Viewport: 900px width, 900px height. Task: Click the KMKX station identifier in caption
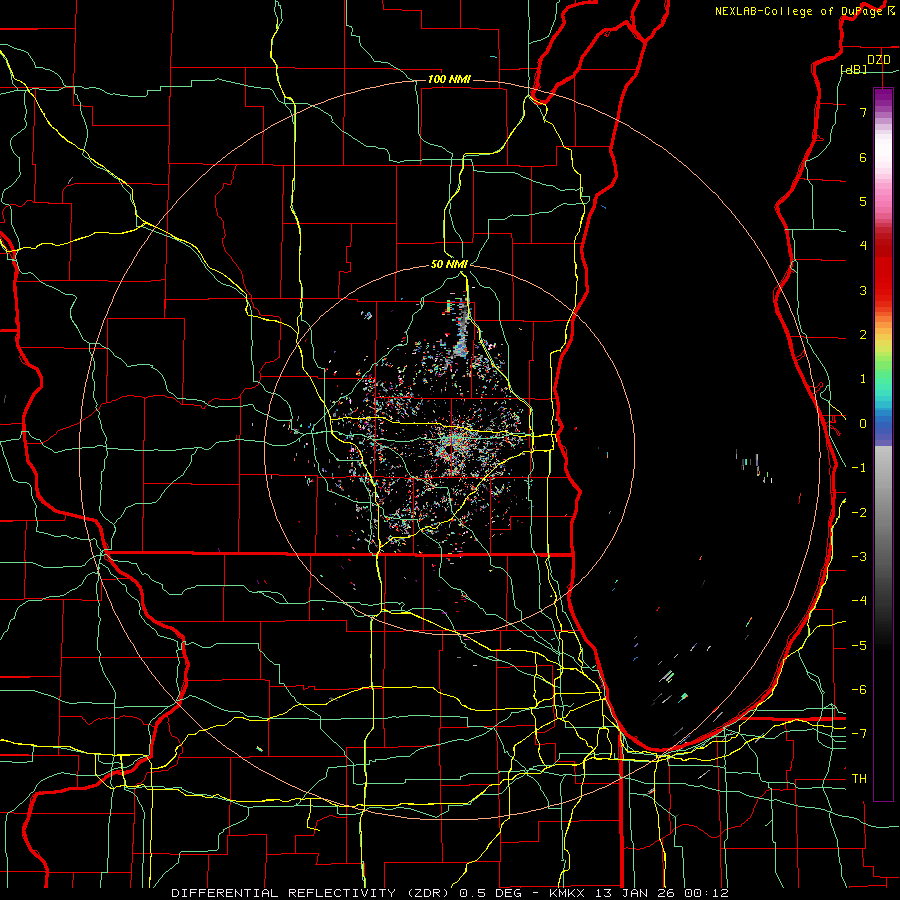click(x=567, y=893)
